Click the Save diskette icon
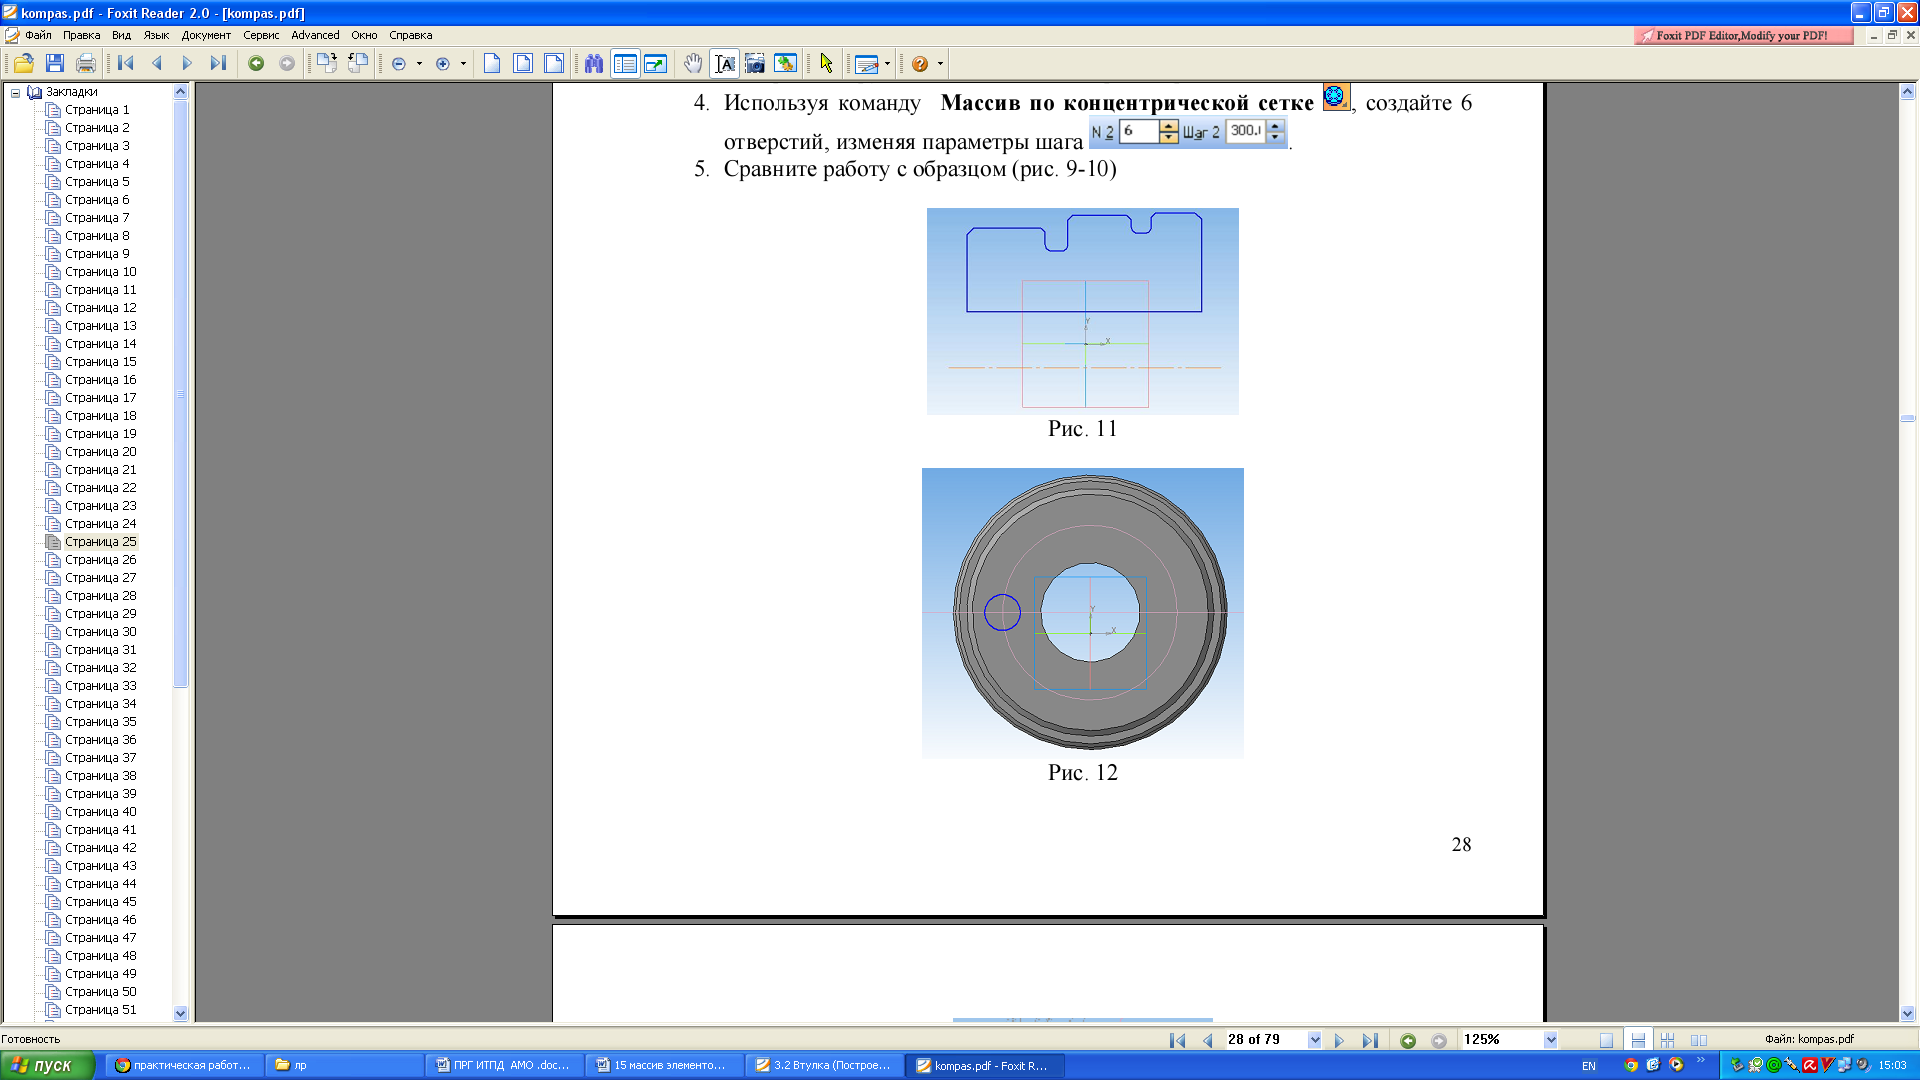This screenshot has height=1080, width=1920. click(x=55, y=64)
